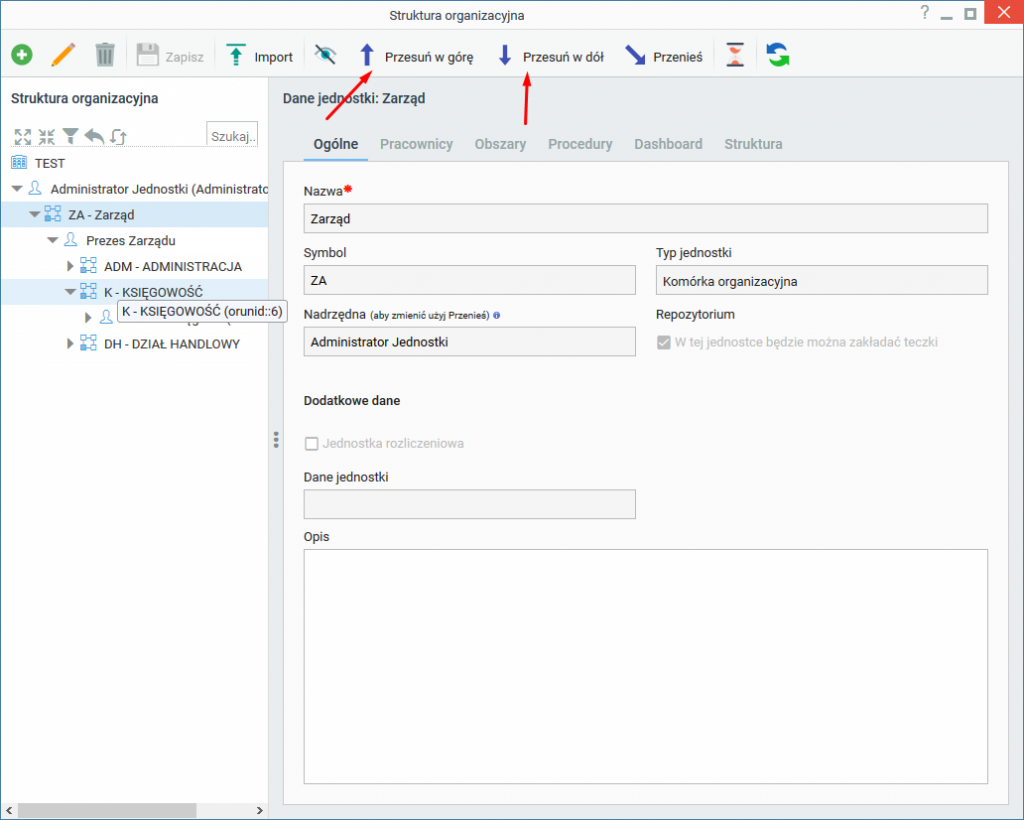Viewport: 1024px width, 820px height.
Task: Toggle the crossed-eye hidden units icon
Action: click(325, 54)
